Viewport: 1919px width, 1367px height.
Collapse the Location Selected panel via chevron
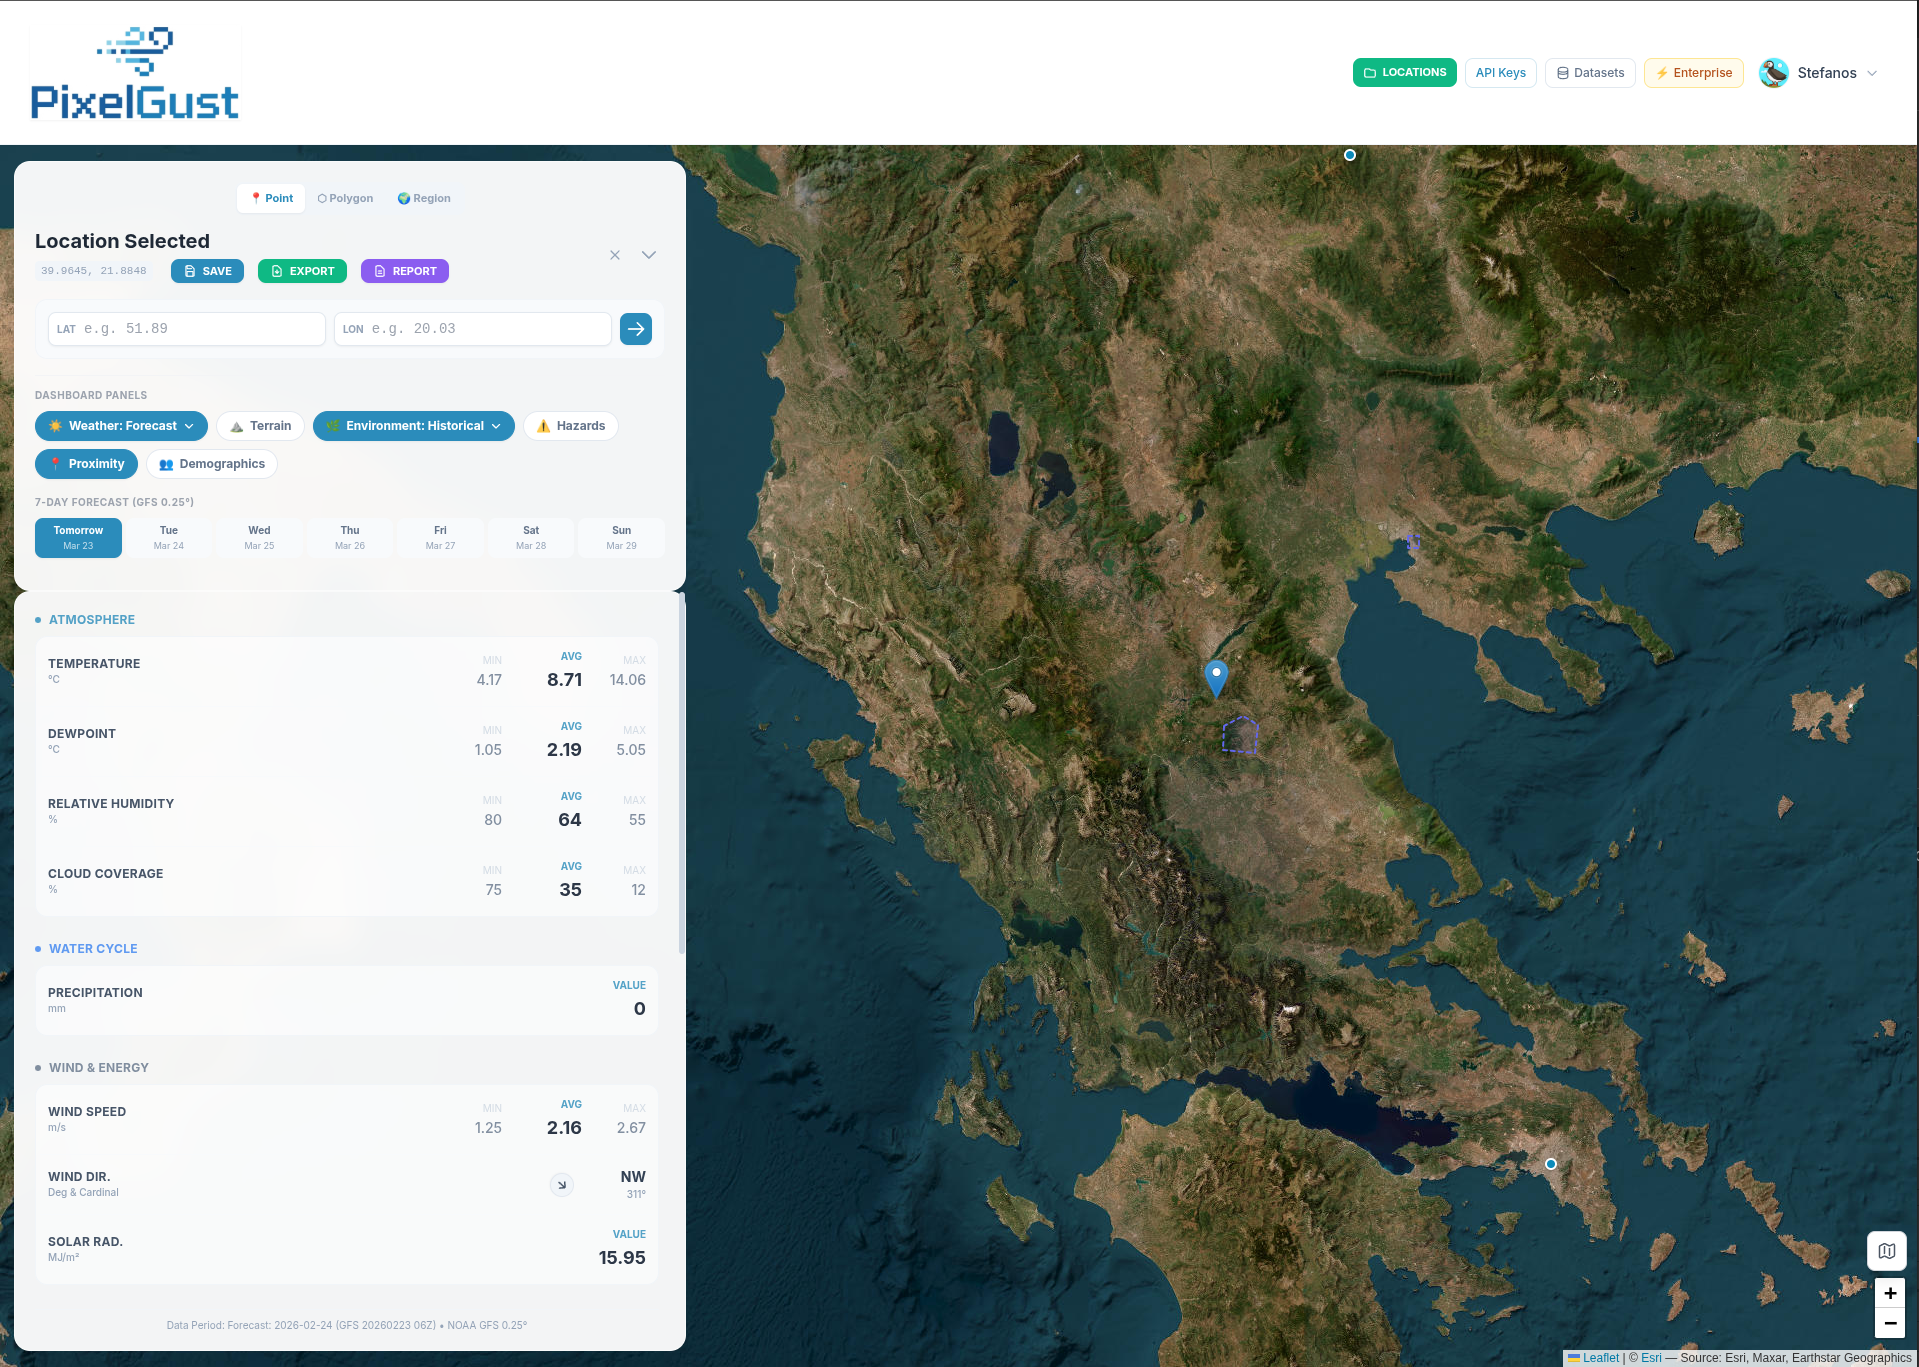coord(649,255)
